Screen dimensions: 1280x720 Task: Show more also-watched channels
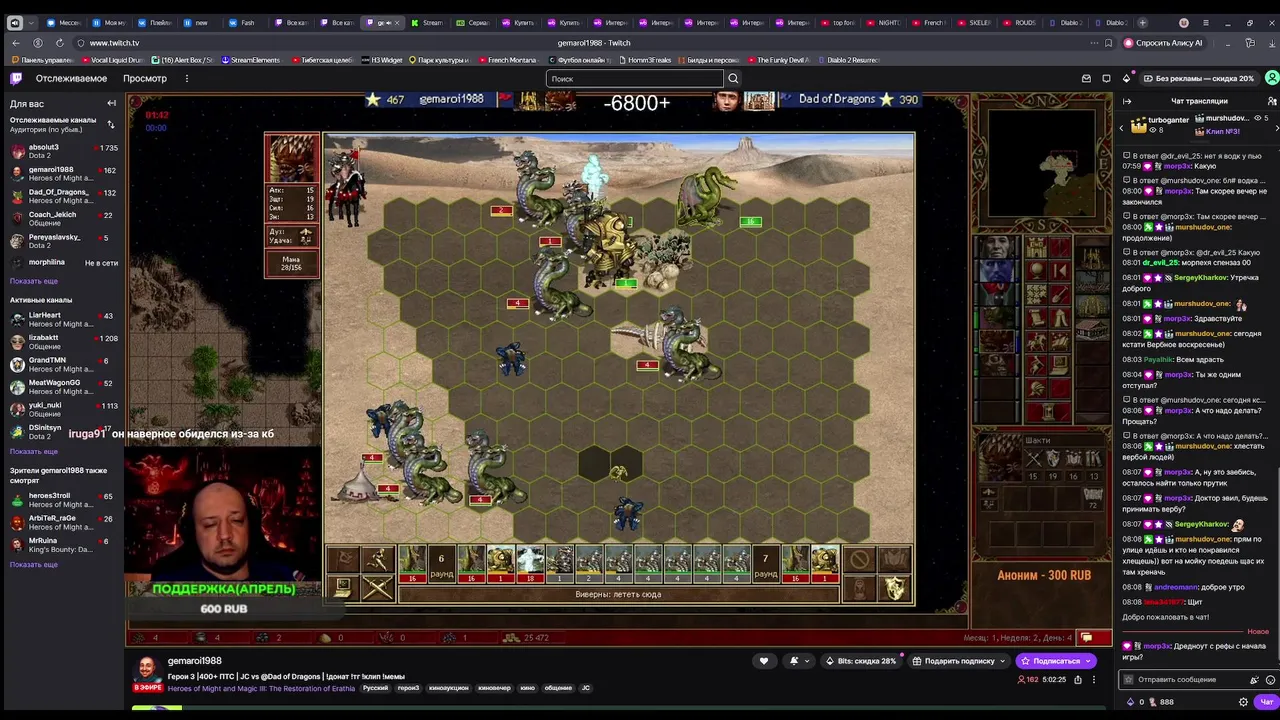(x=34, y=564)
